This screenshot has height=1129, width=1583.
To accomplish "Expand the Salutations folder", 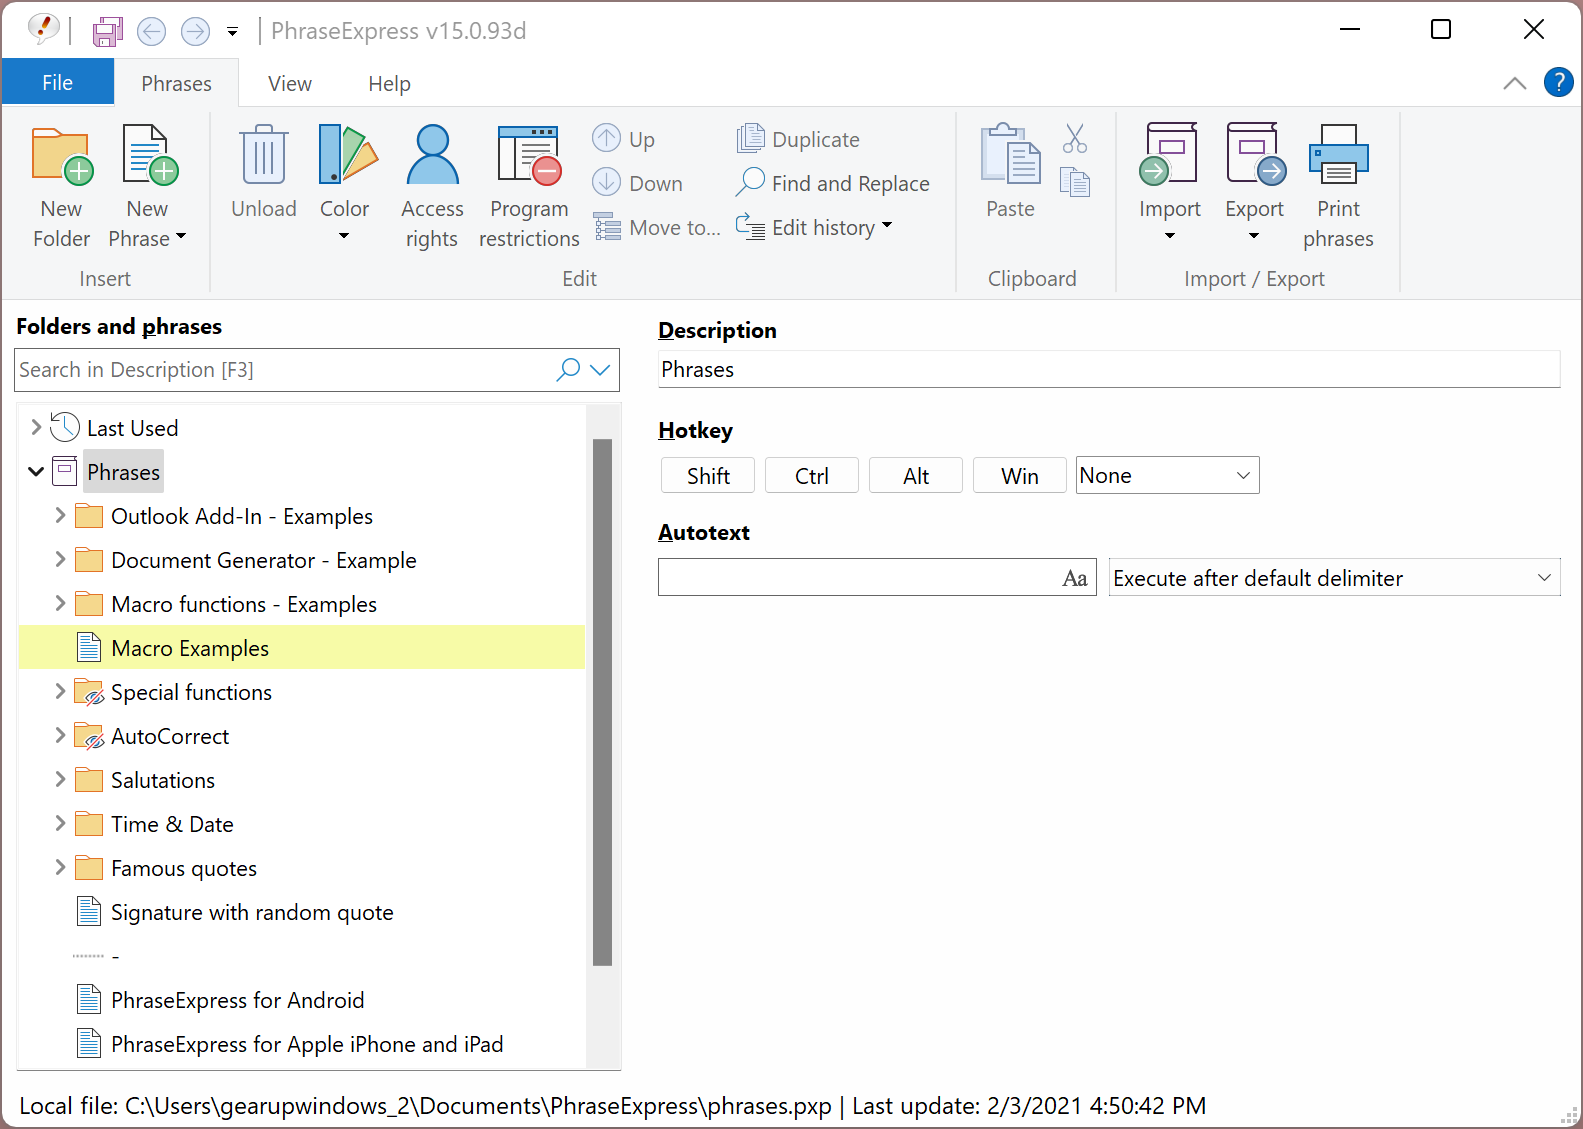I will (60, 779).
